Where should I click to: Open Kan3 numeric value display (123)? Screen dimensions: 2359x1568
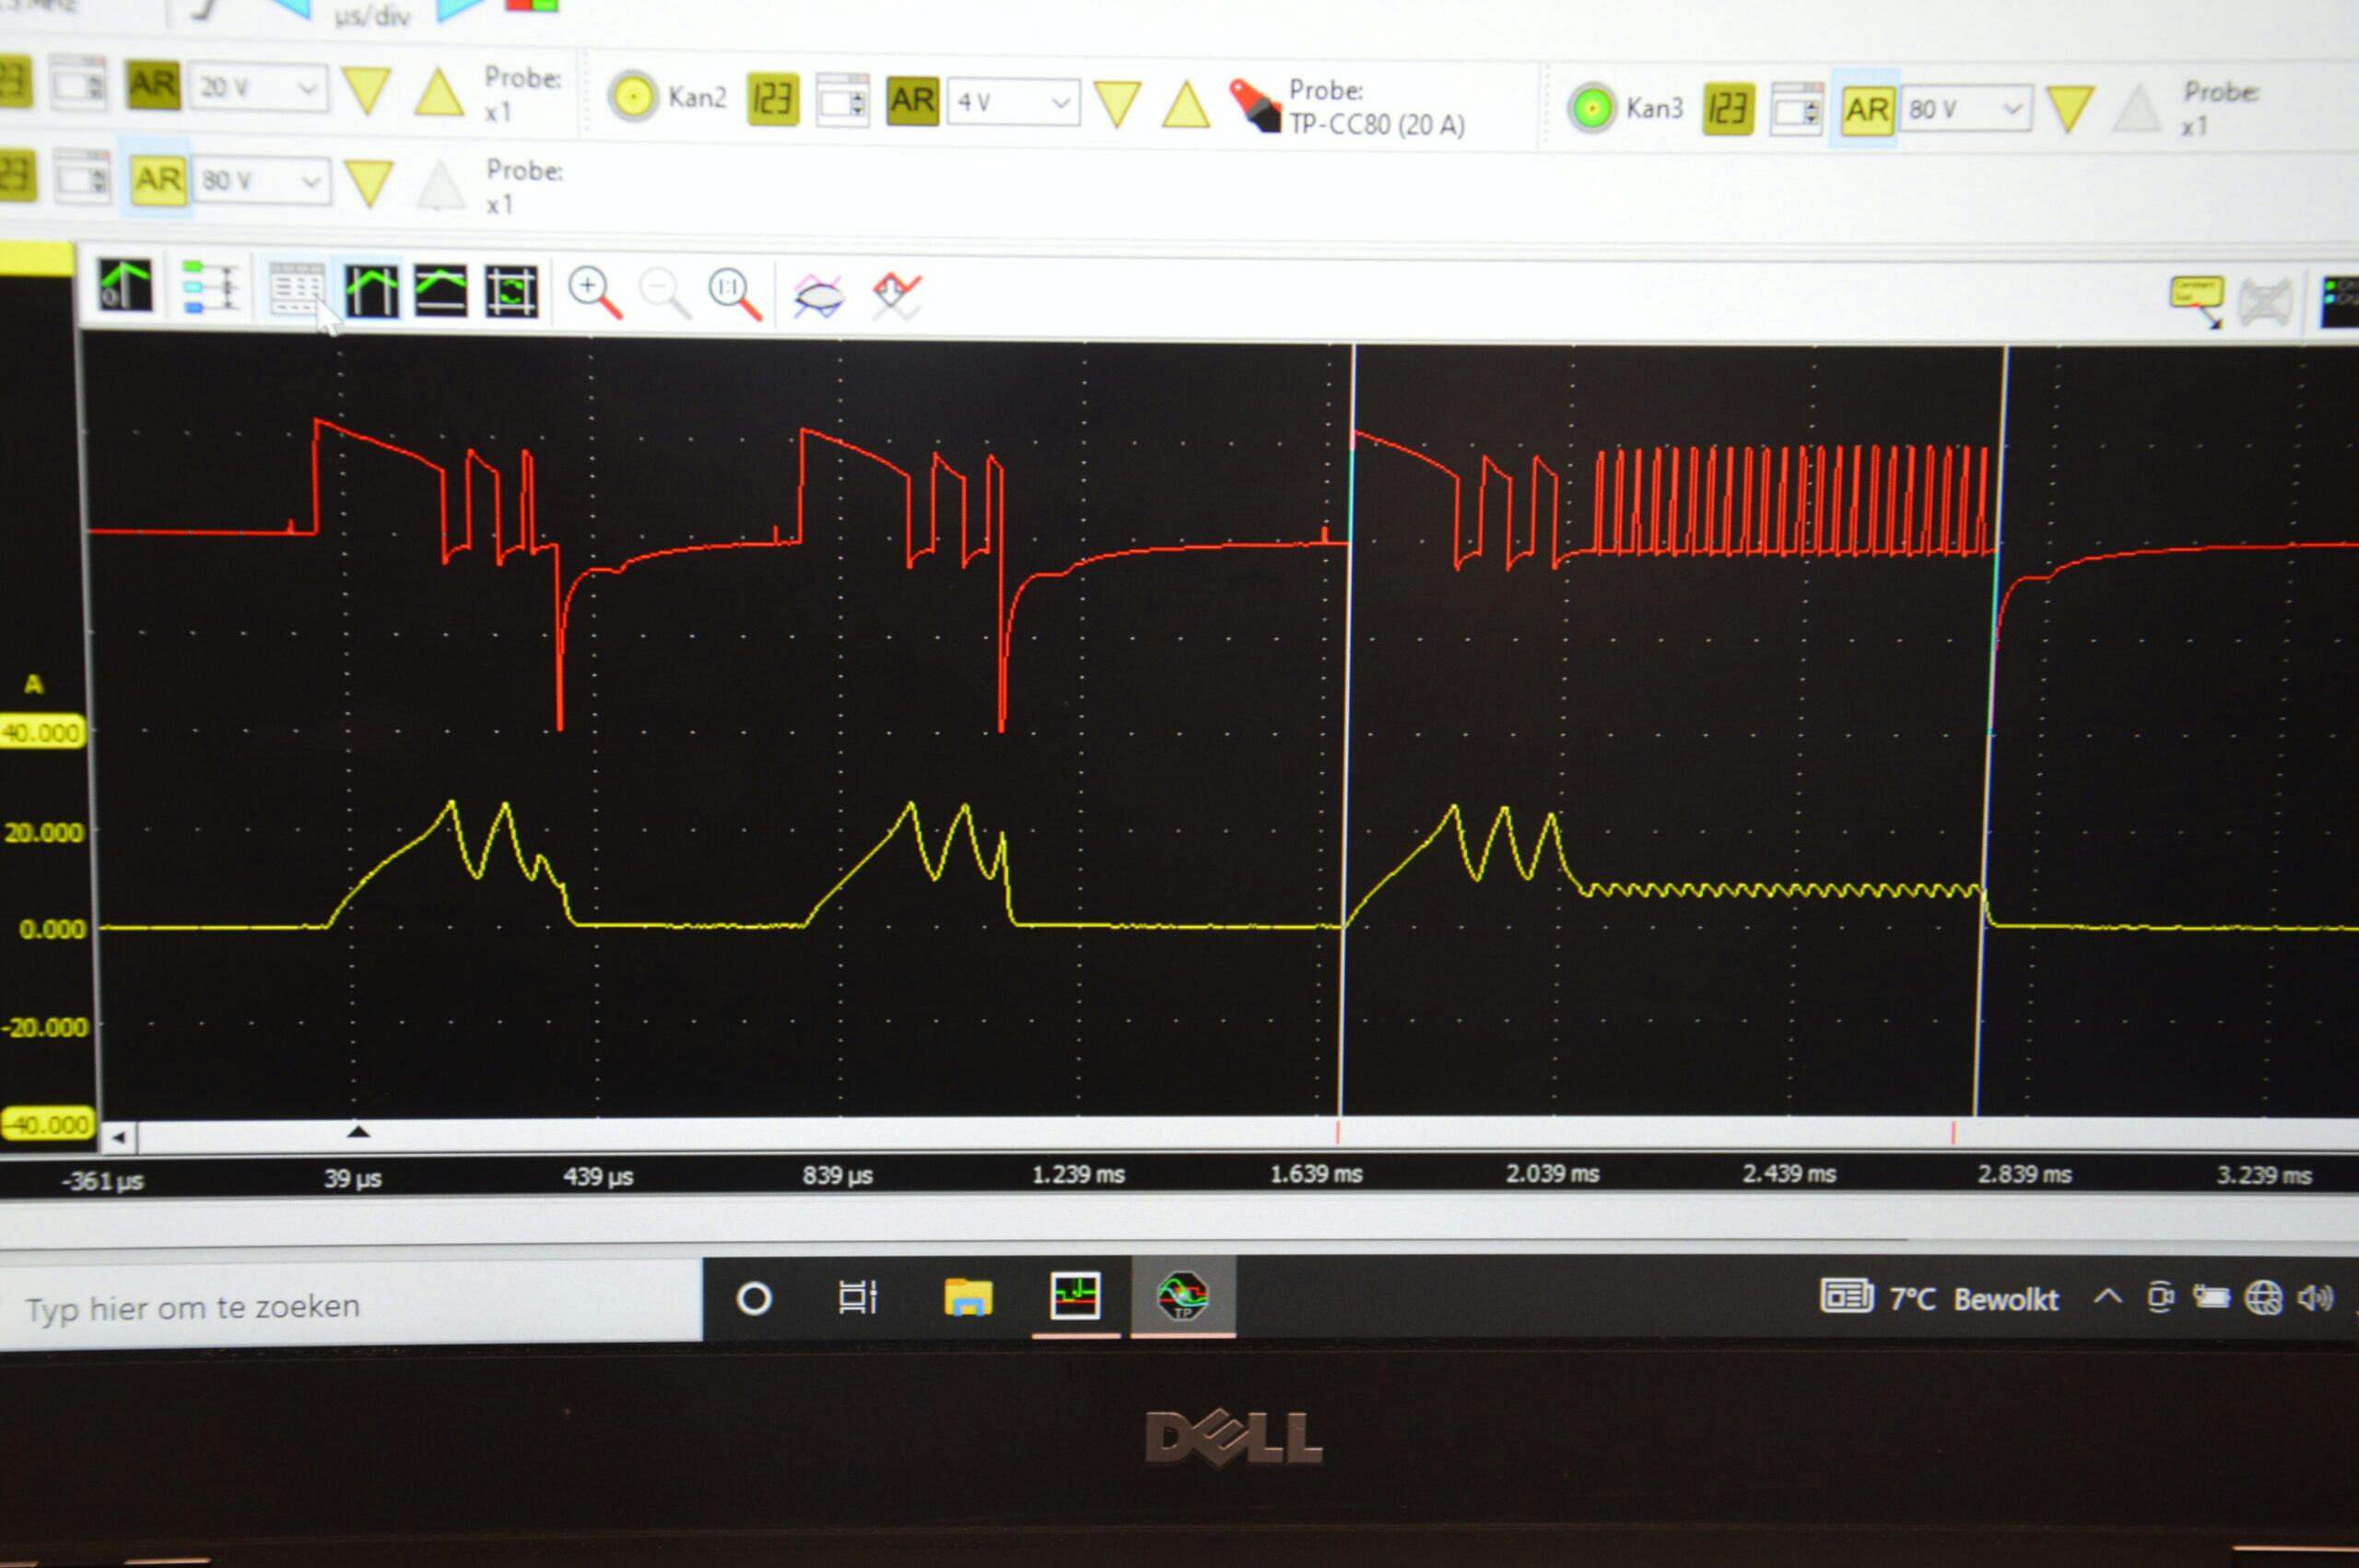1729,109
